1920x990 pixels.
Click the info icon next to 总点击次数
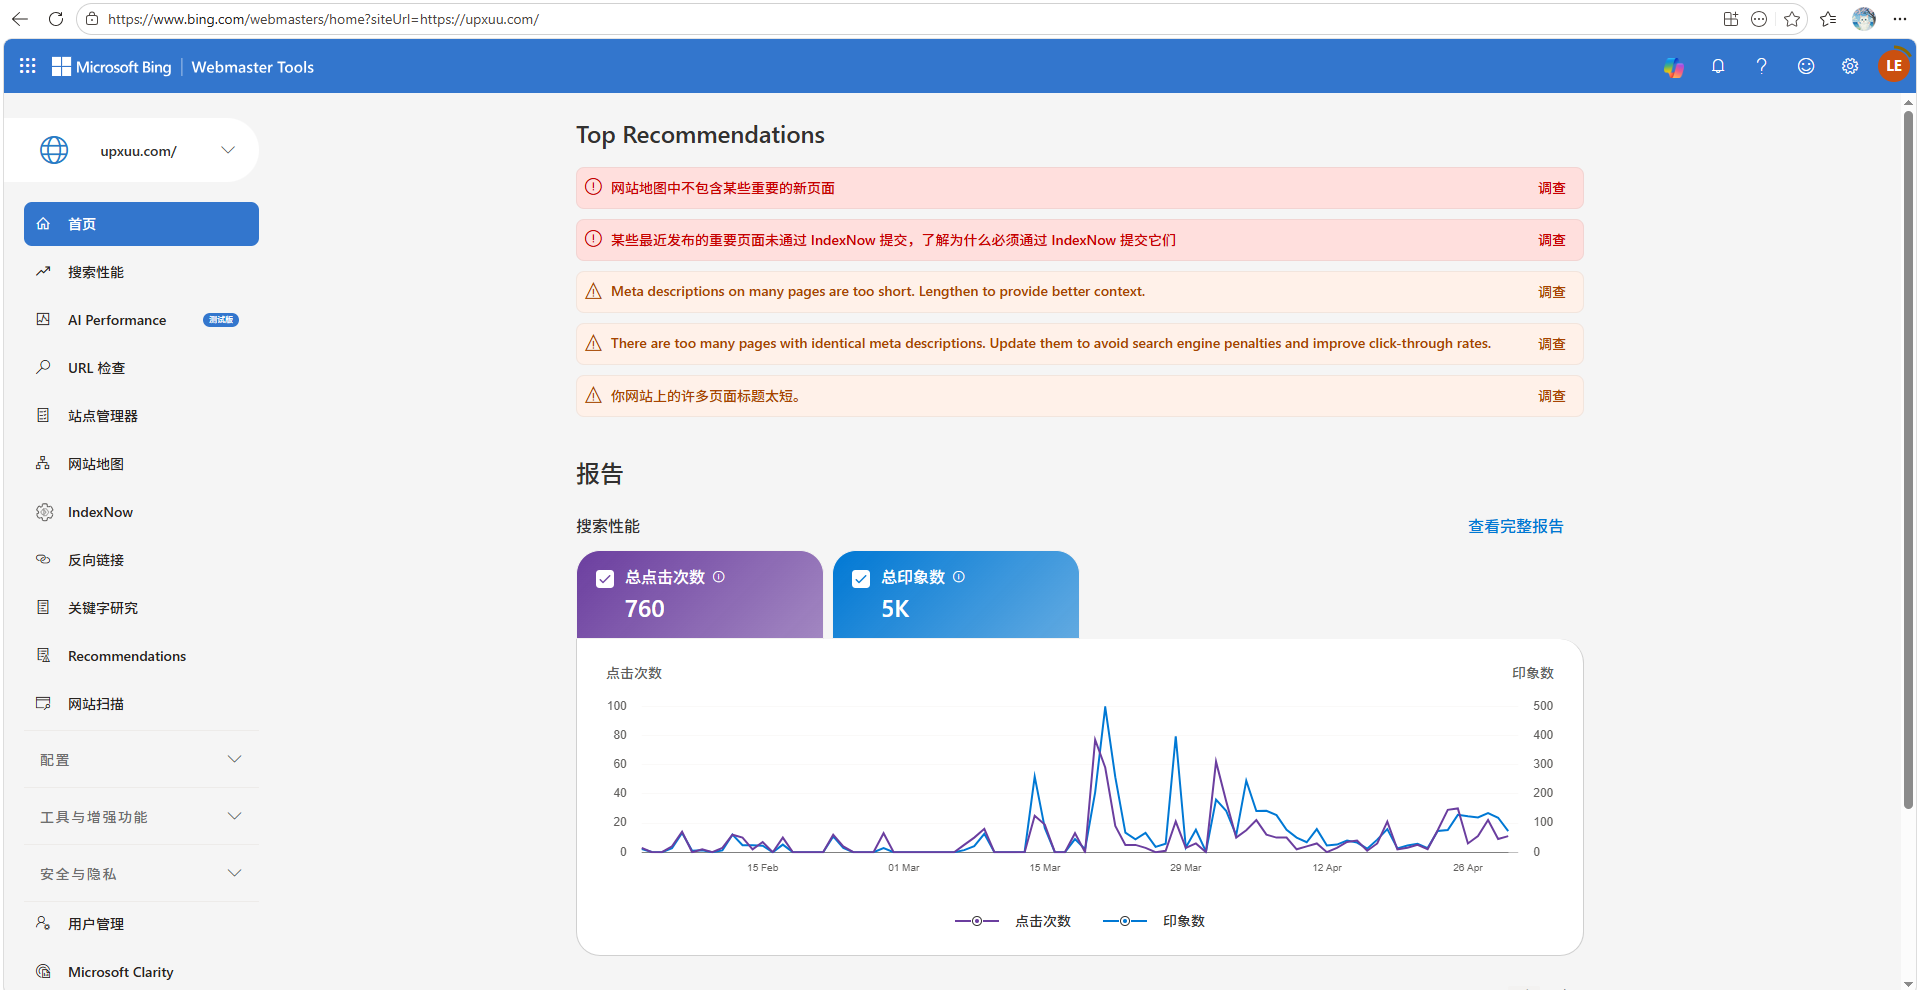pyautogui.click(x=719, y=577)
